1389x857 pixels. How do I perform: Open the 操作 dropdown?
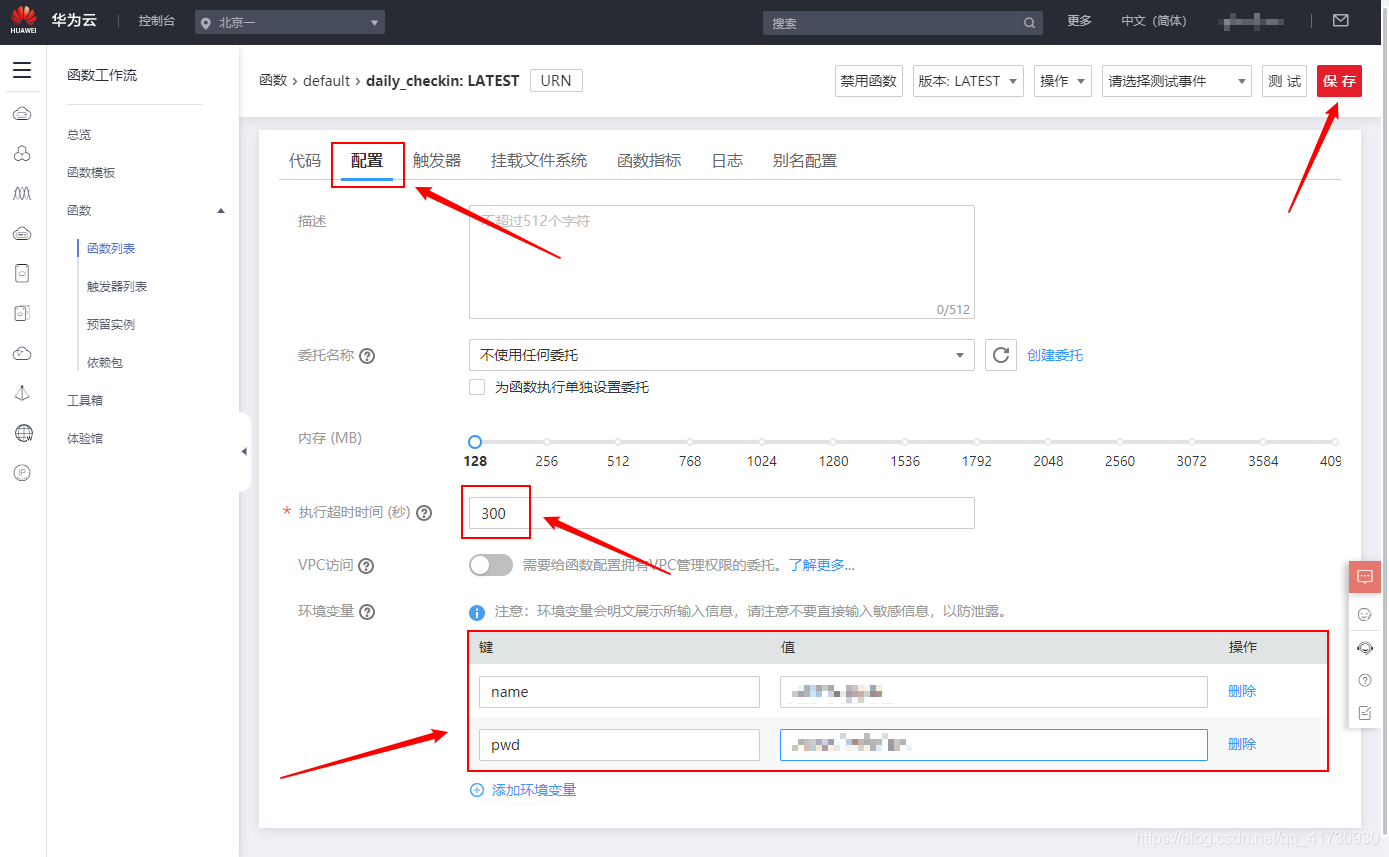click(x=1063, y=81)
